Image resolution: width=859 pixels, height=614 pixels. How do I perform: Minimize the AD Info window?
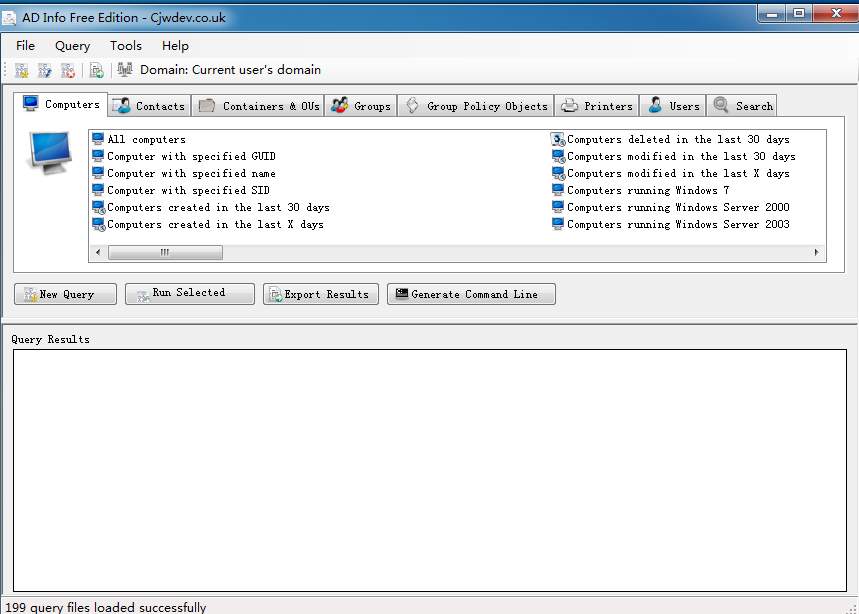coord(772,14)
